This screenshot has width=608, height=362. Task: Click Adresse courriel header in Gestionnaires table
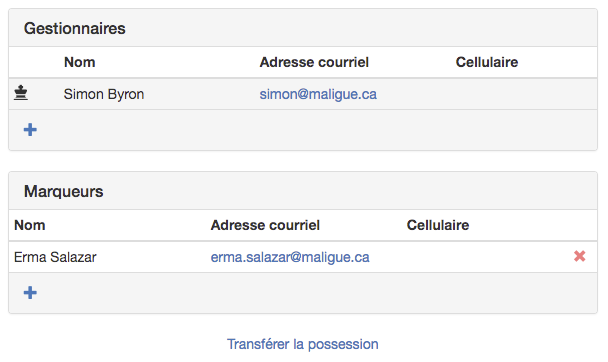click(x=314, y=62)
